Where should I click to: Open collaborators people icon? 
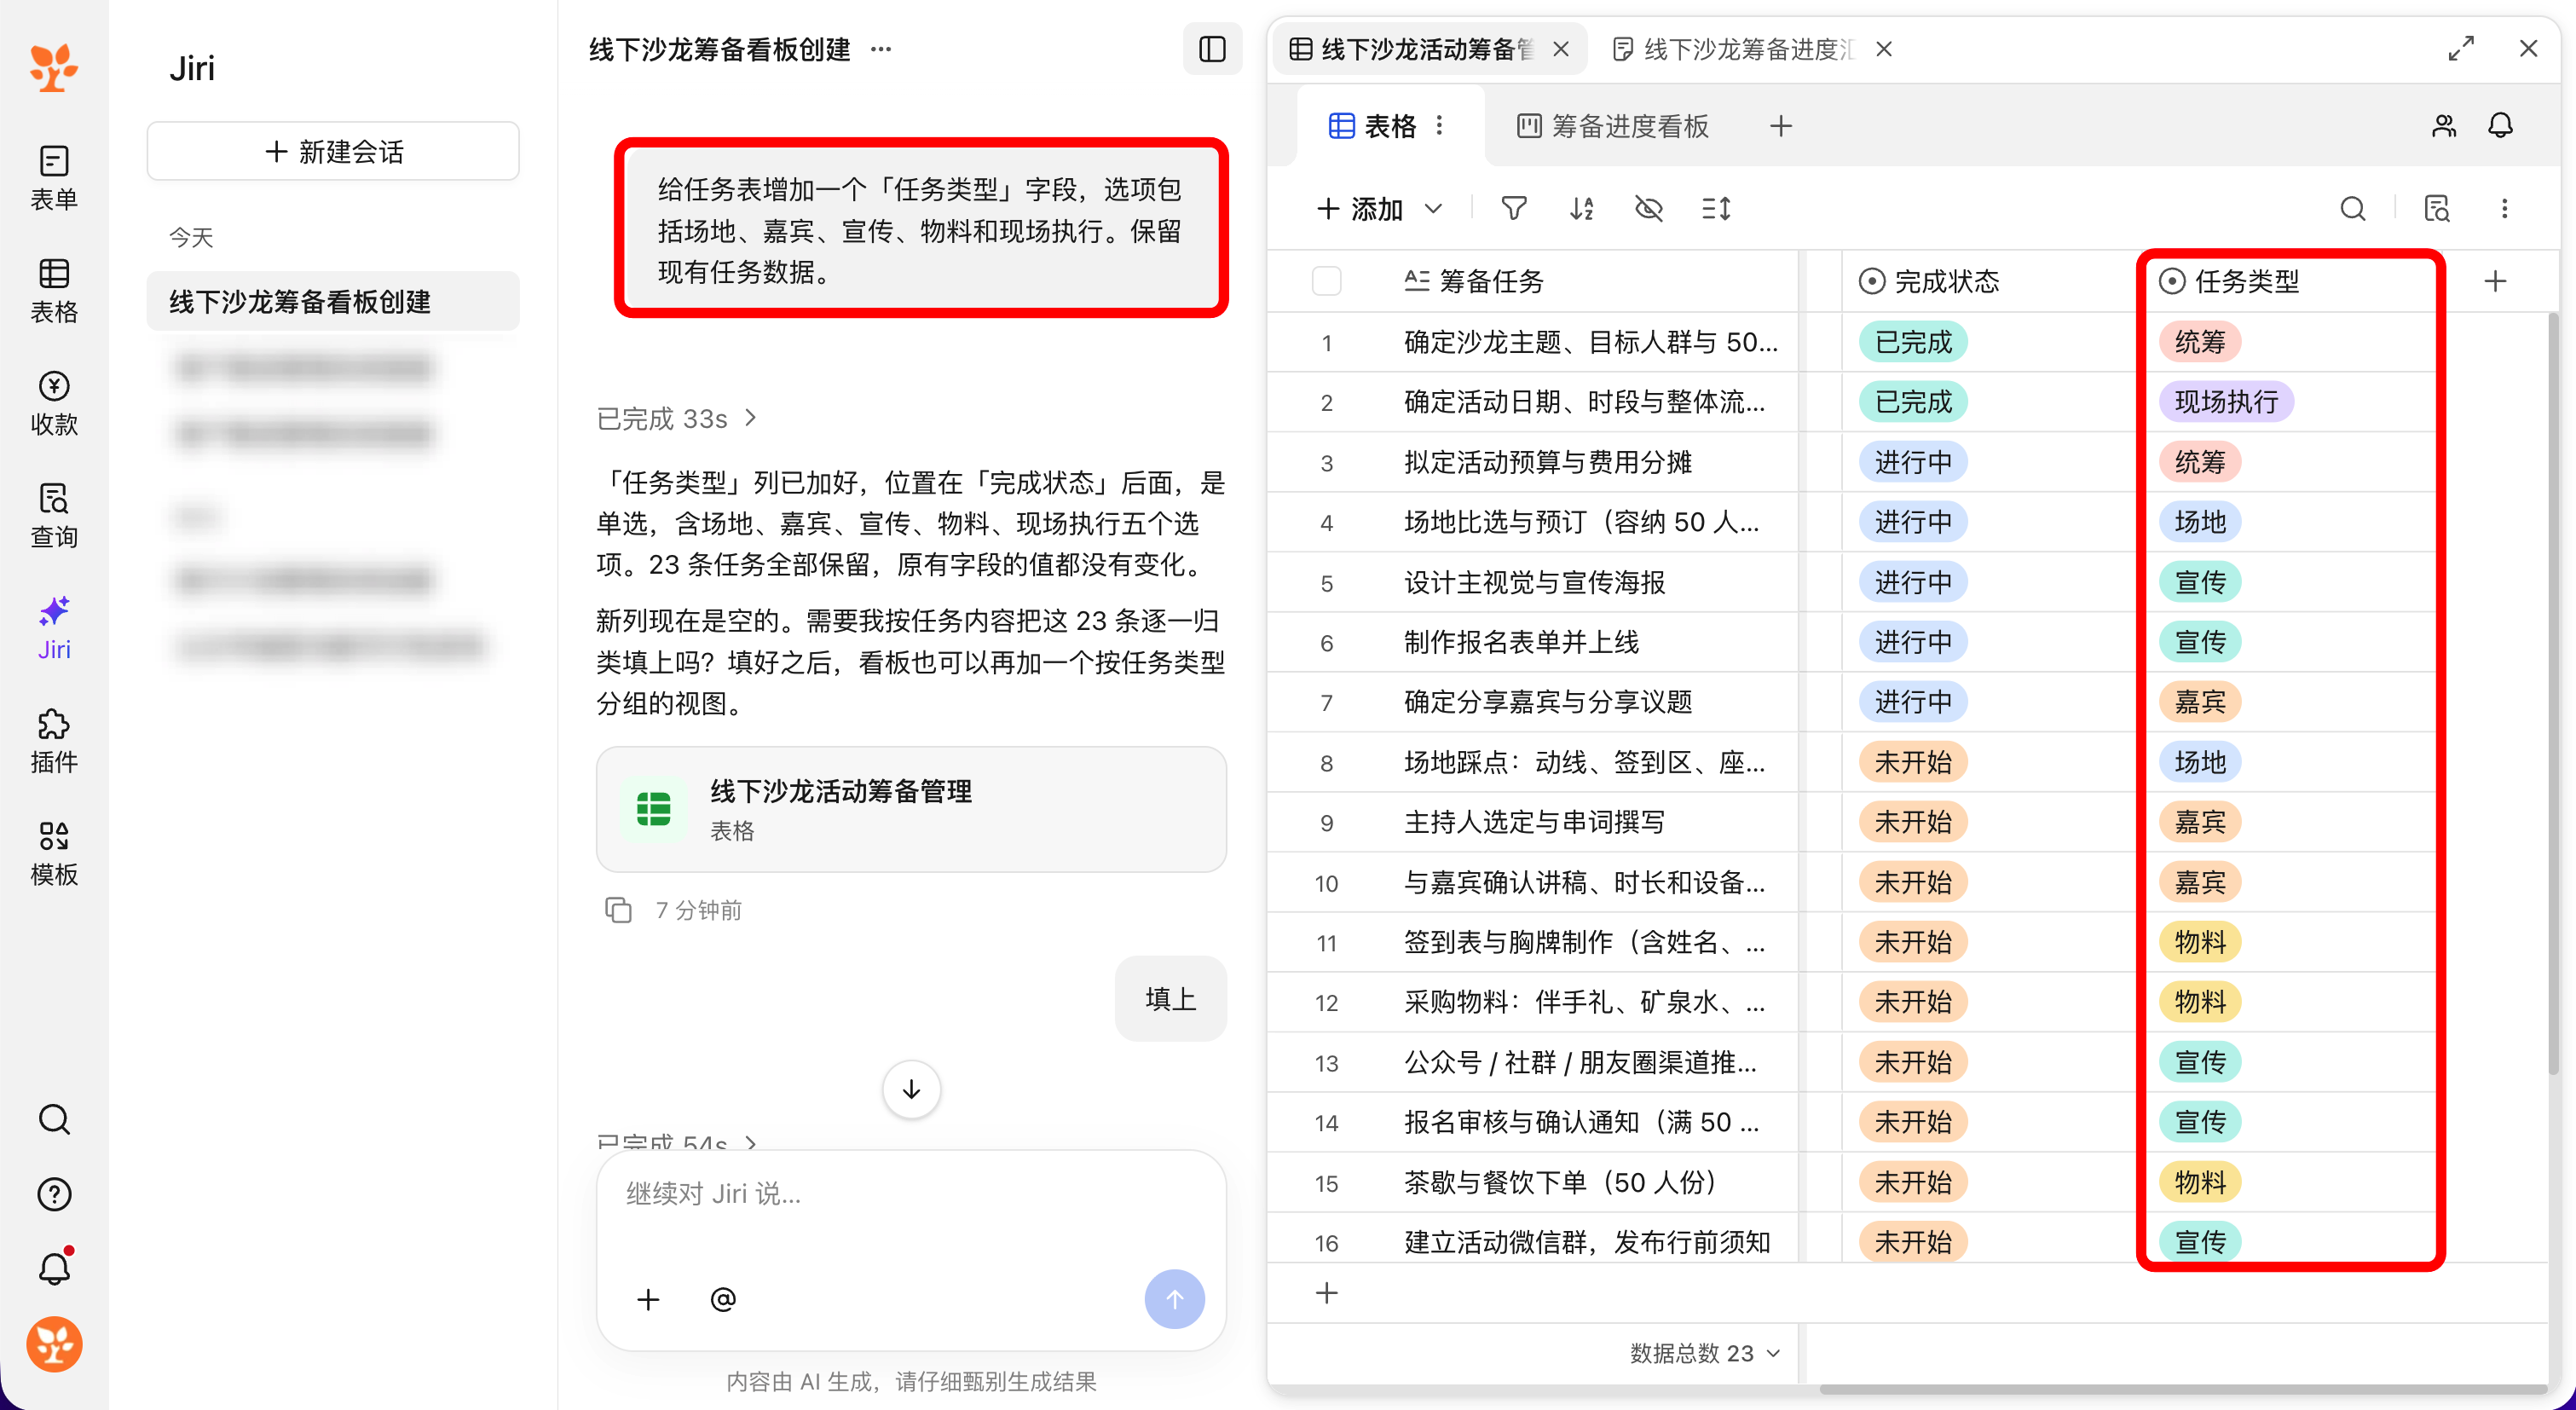coord(2444,125)
